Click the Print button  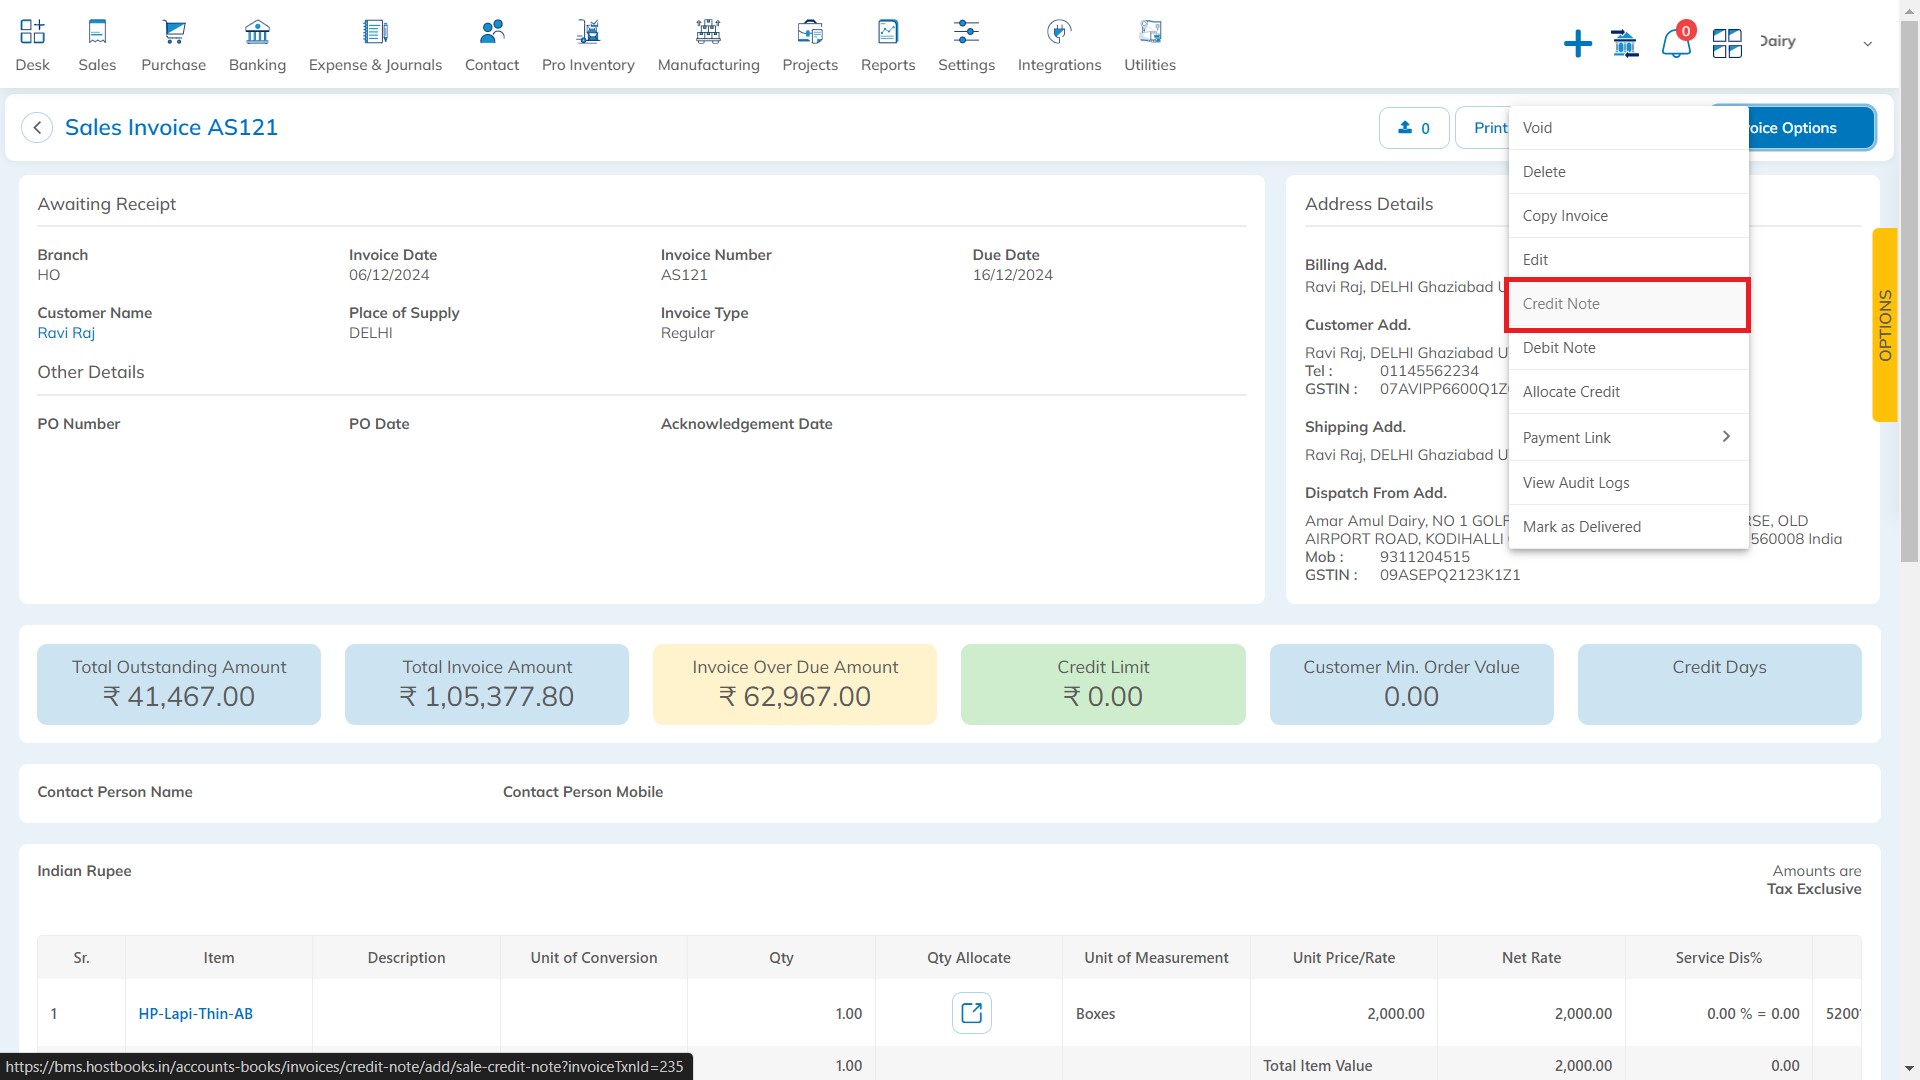coord(1484,128)
